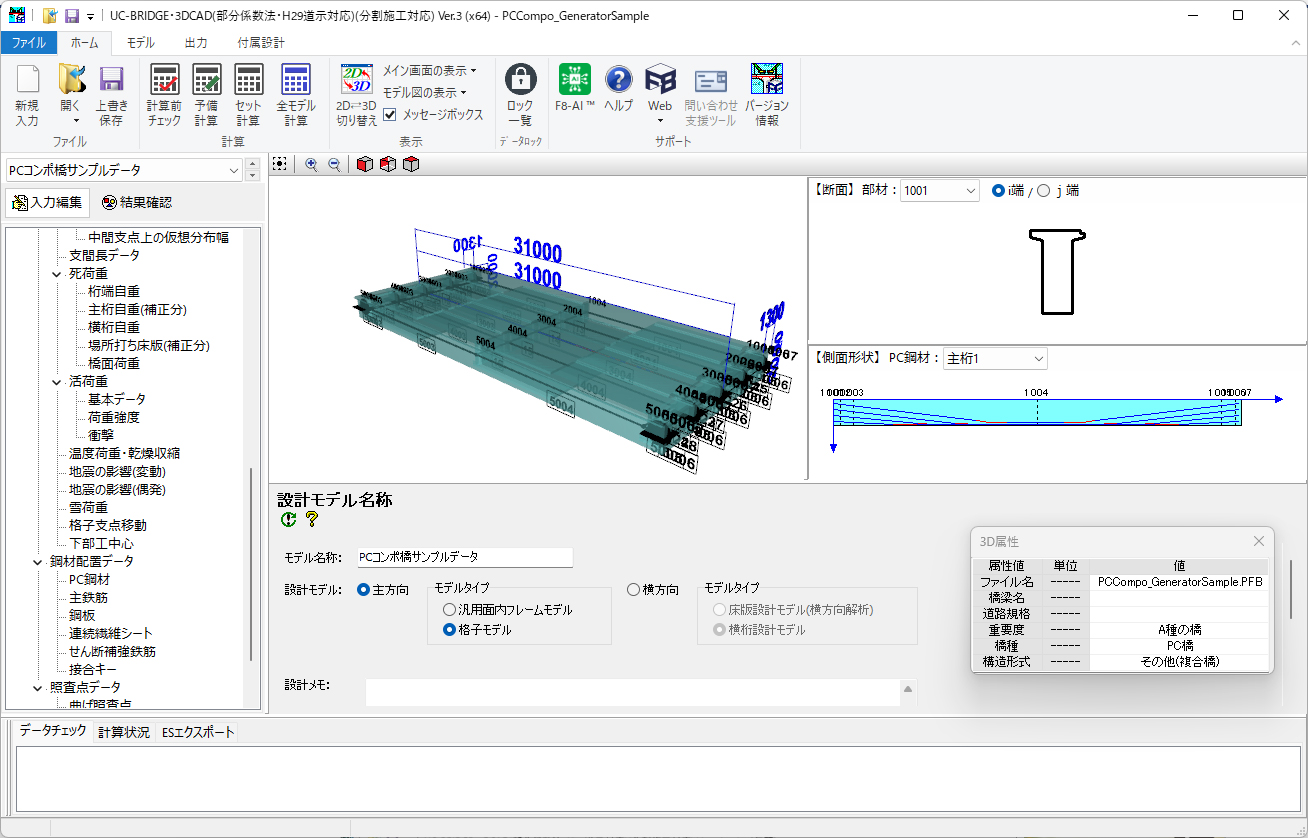The height and width of the screenshot is (838, 1308).
Task: Click the モデル名称 text field
Action: (x=463, y=557)
